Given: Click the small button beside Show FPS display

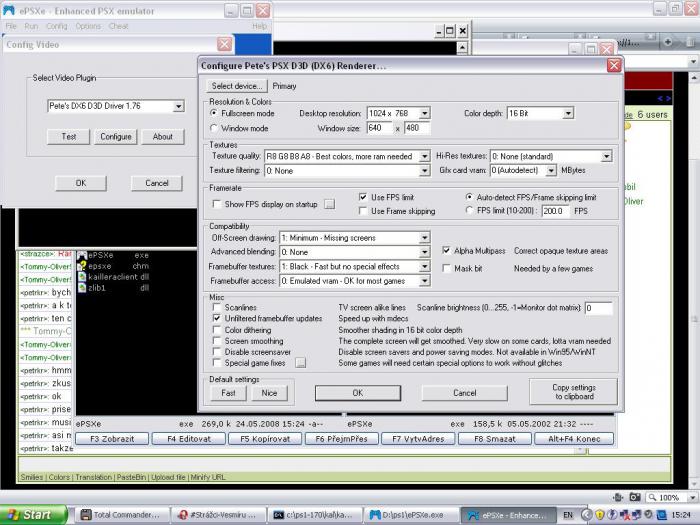Looking at the screenshot, I should pyautogui.click(x=329, y=204).
